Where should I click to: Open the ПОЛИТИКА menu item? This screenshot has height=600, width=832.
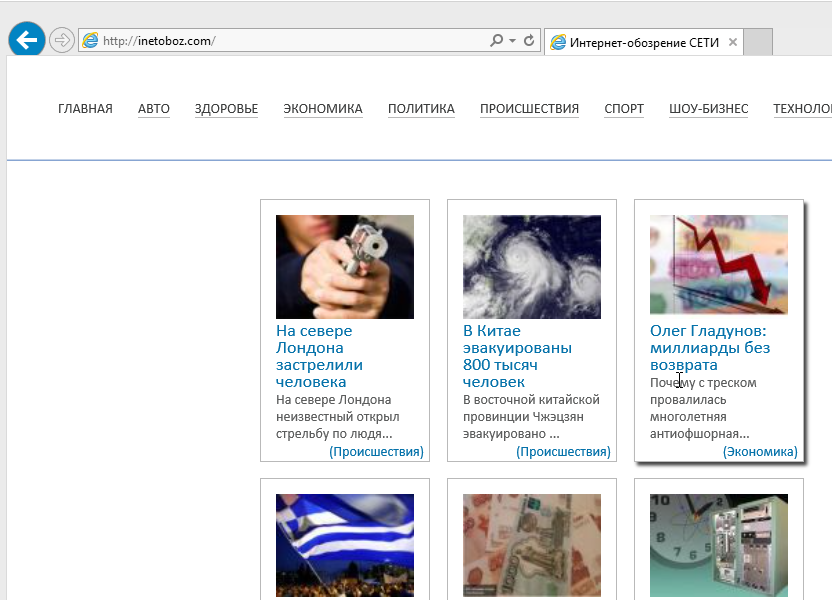pos(421,109)
